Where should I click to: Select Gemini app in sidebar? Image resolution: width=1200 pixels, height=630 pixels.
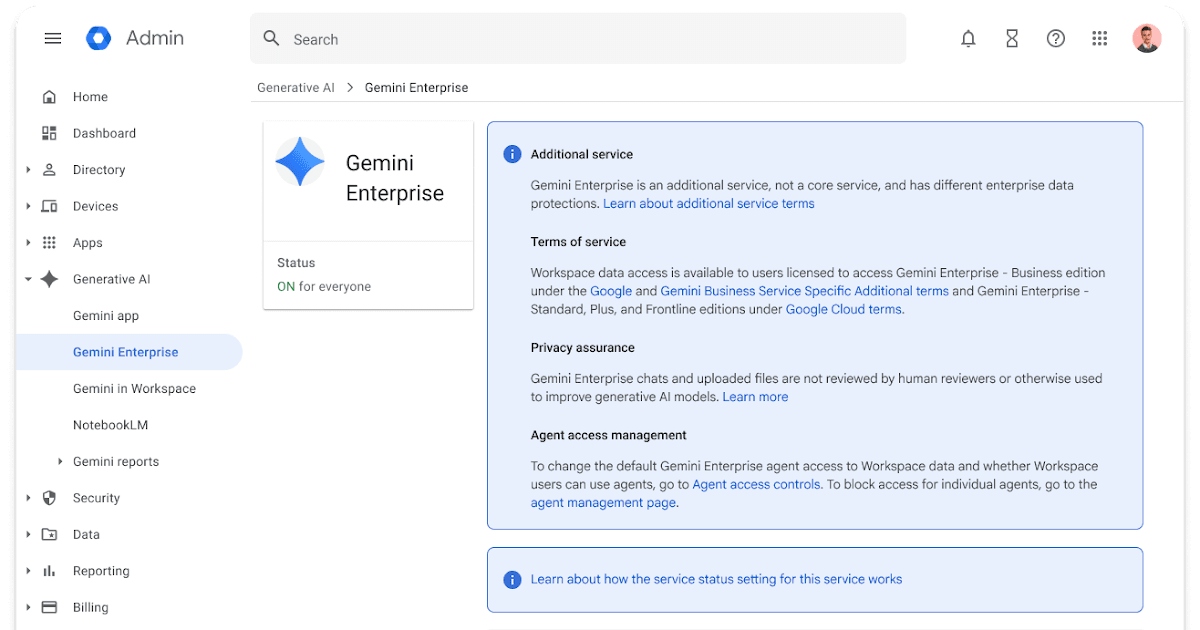coord(106,316)
